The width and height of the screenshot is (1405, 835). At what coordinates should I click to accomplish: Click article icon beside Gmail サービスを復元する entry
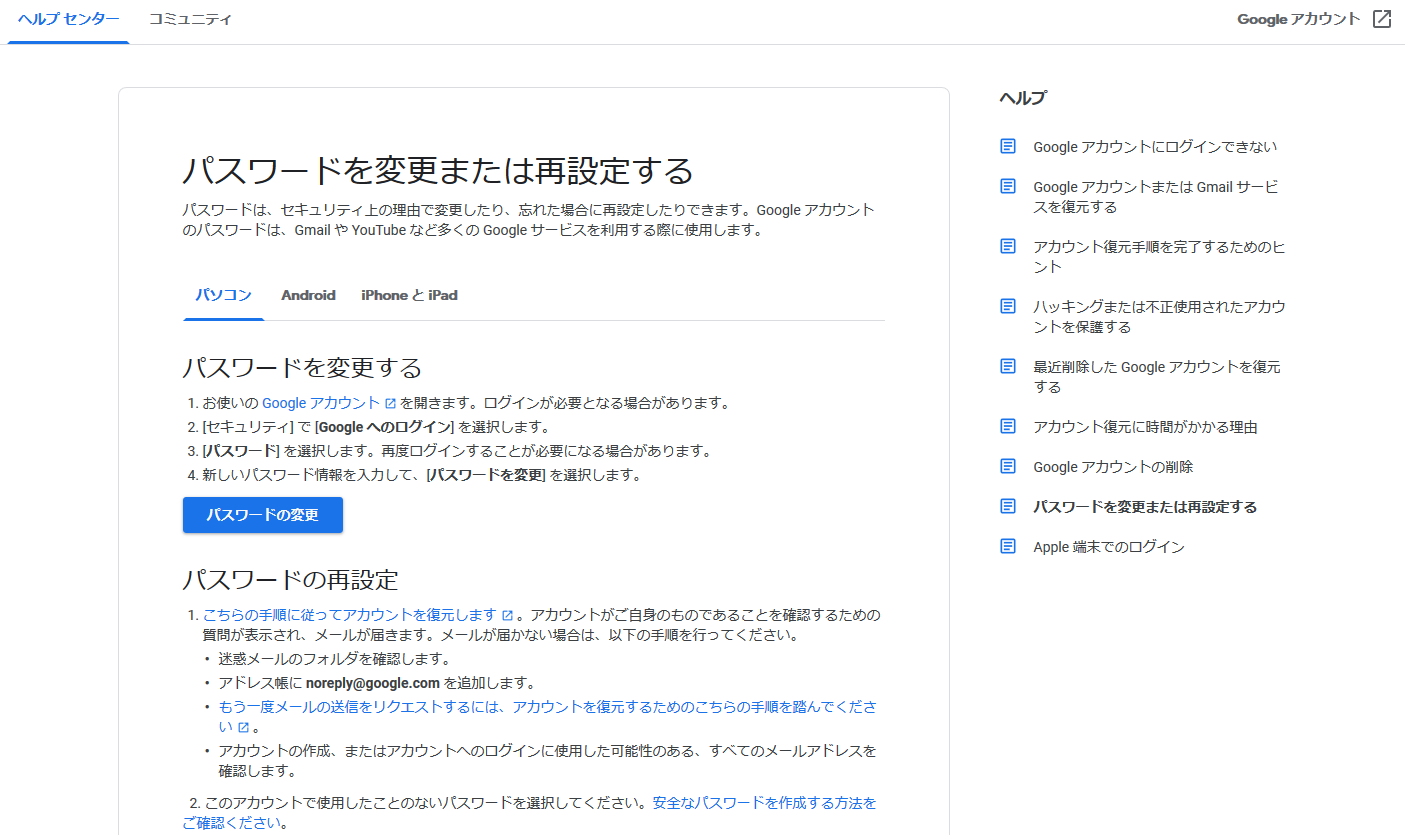1008,186
